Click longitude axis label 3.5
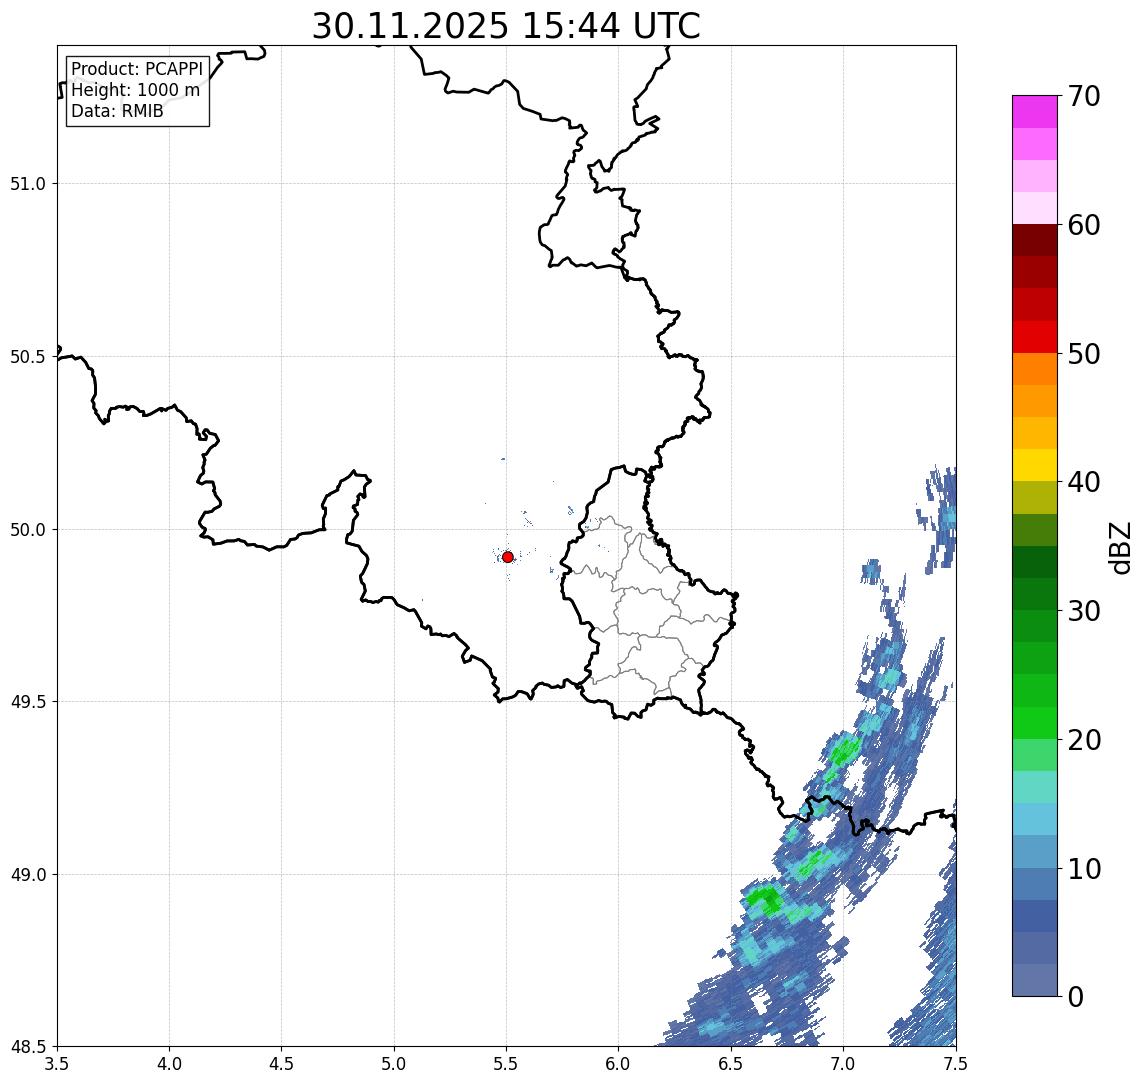1145x1084 pixels. pos(57,1064)
